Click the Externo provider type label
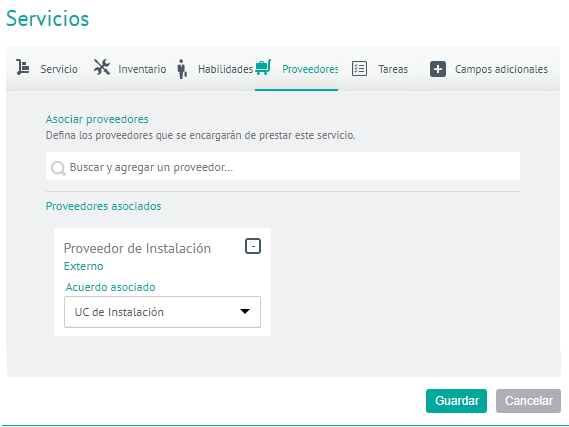This screenshot has height=427, width=569. click(x=83, y=266)
